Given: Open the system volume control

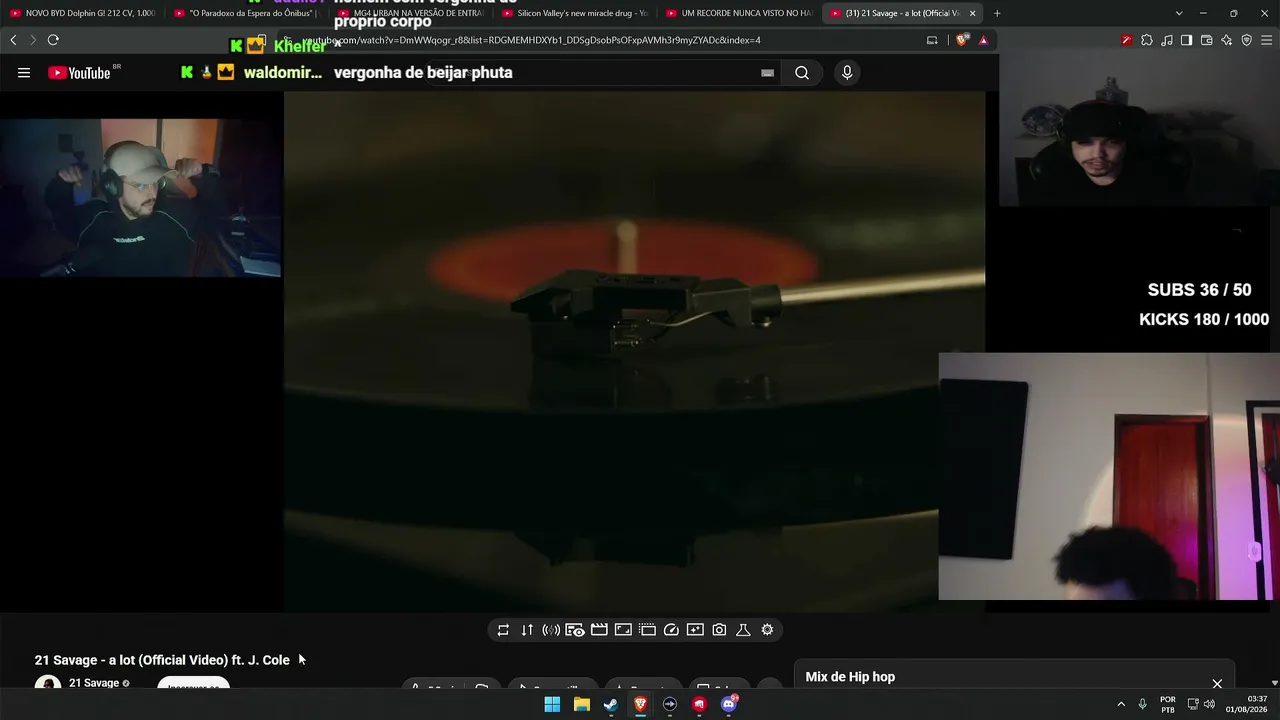Looking at the screenshot, I should (x=1209, y=704).
